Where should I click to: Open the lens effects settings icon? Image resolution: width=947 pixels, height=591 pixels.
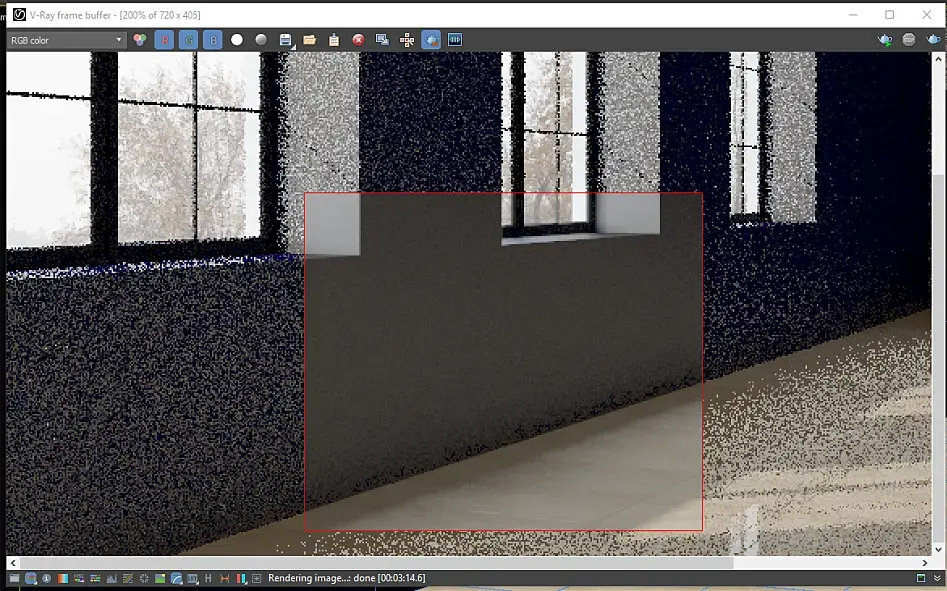tap(257, 578)
